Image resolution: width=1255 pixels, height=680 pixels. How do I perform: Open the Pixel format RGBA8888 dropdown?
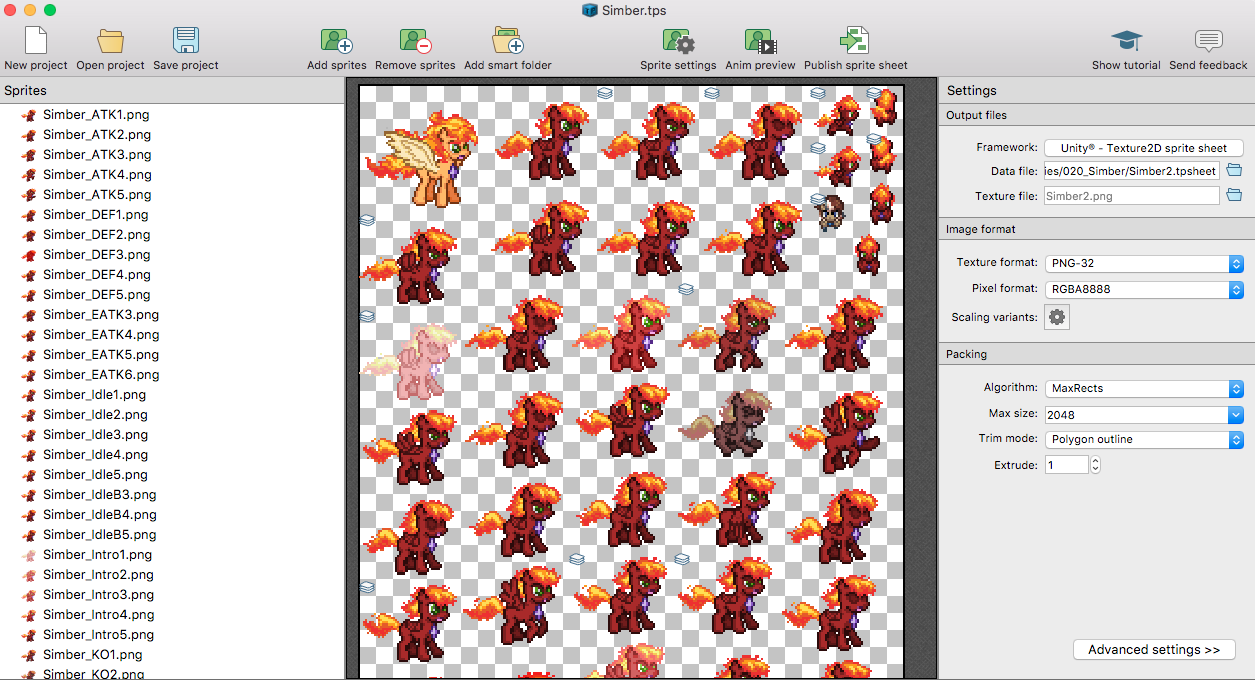click(1144, 290)
